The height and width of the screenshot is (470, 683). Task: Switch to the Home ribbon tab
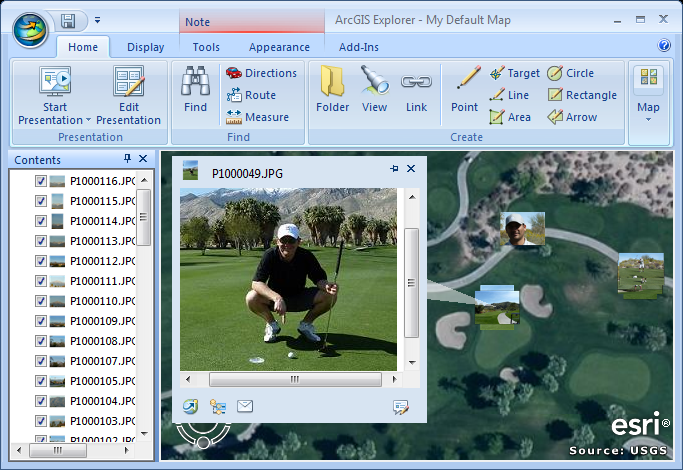[83, 47]
